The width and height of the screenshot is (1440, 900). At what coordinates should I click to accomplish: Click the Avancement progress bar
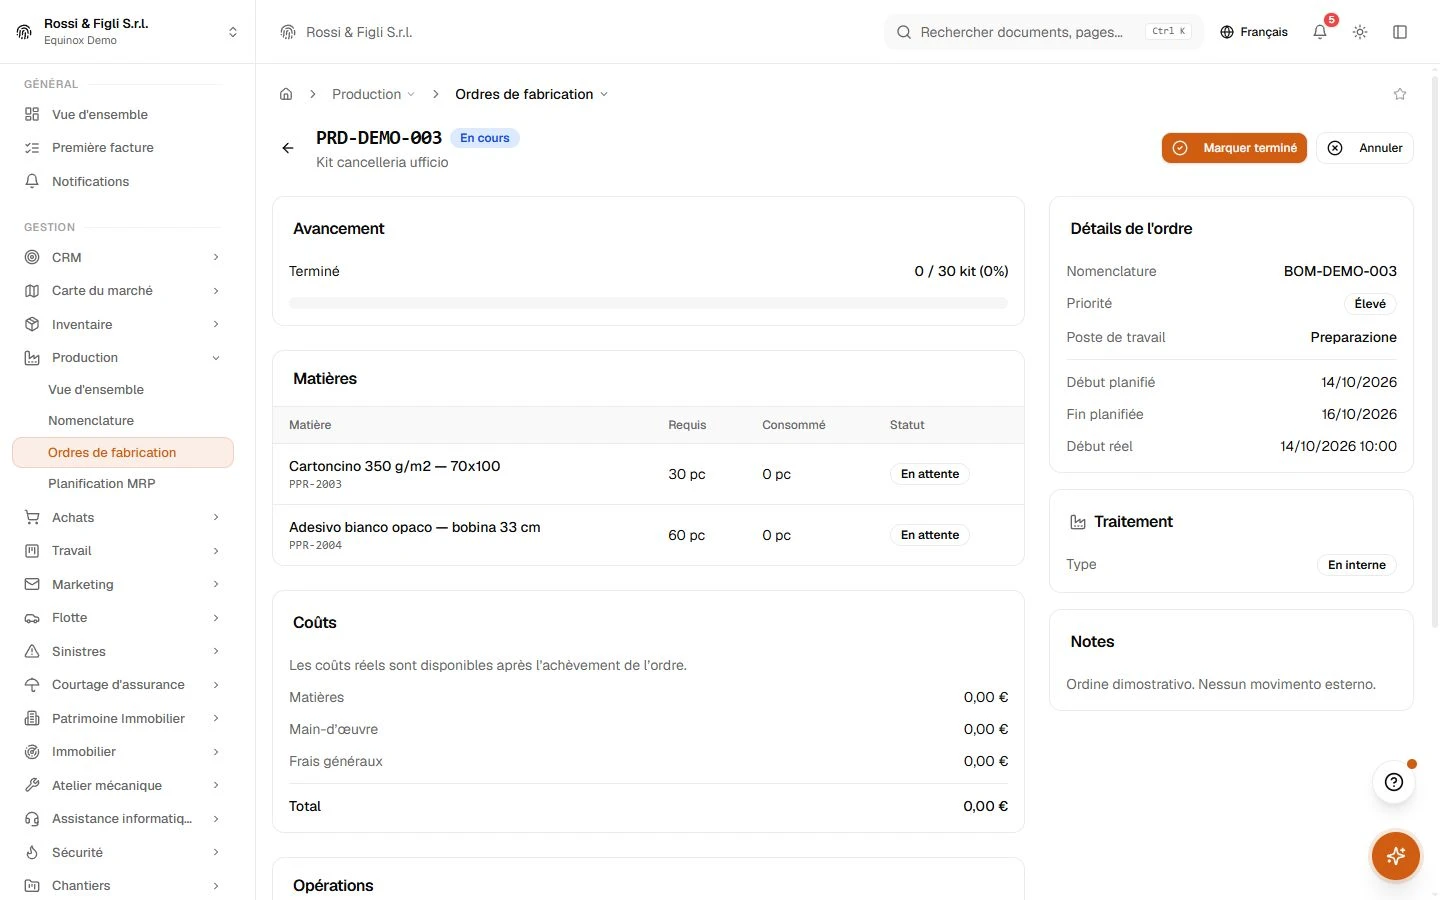click(x=648, y=303)
